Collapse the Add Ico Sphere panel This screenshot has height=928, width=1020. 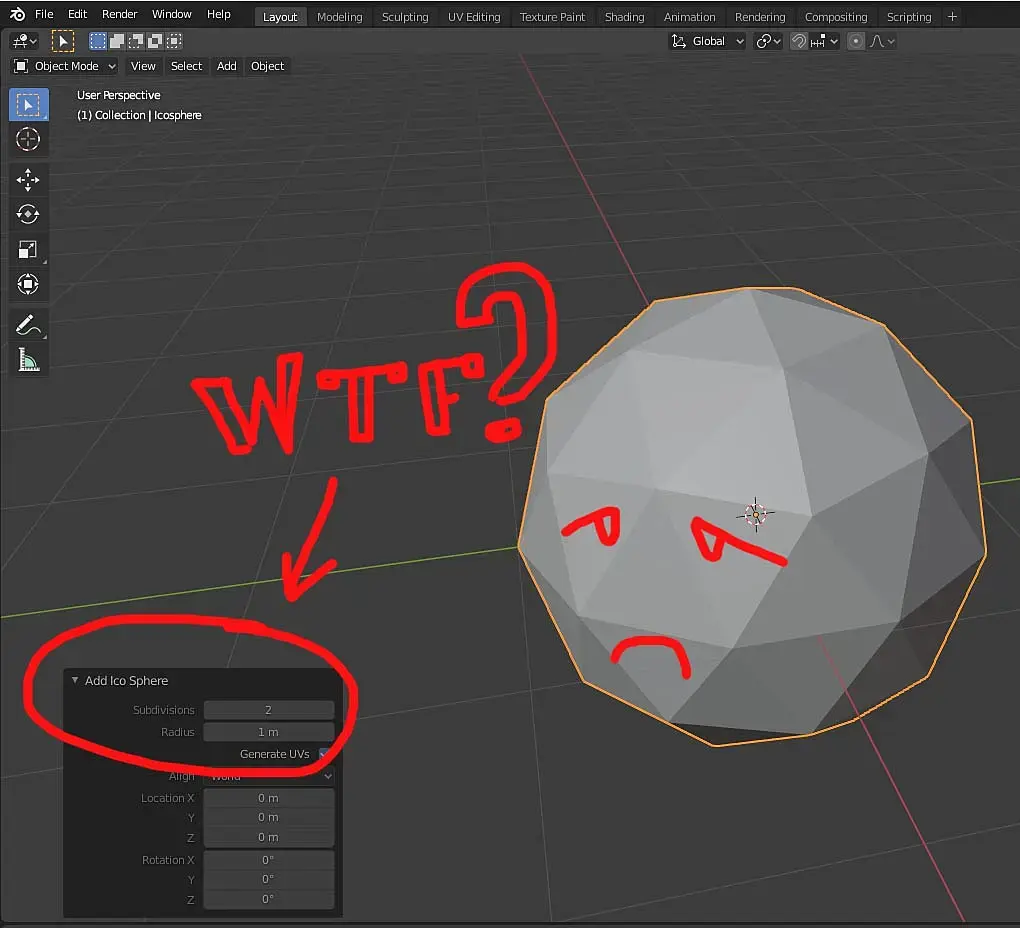75,680
